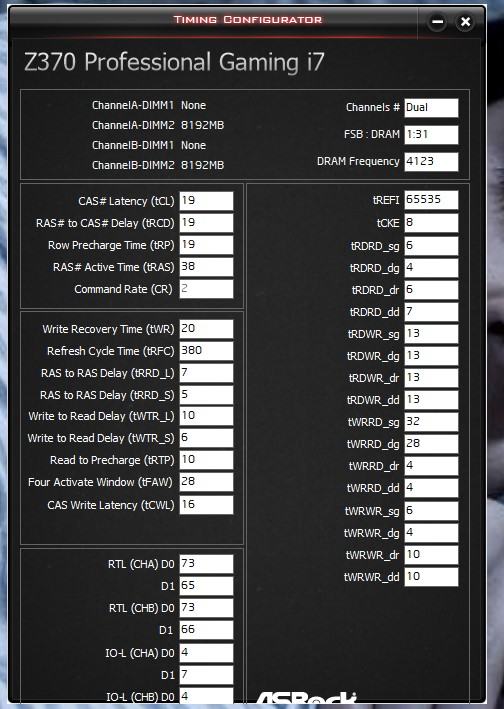The image size is (504, 709).
Task: Select the Write to Read Delay (tWTR_S) field
Action: tap(207, 438)
